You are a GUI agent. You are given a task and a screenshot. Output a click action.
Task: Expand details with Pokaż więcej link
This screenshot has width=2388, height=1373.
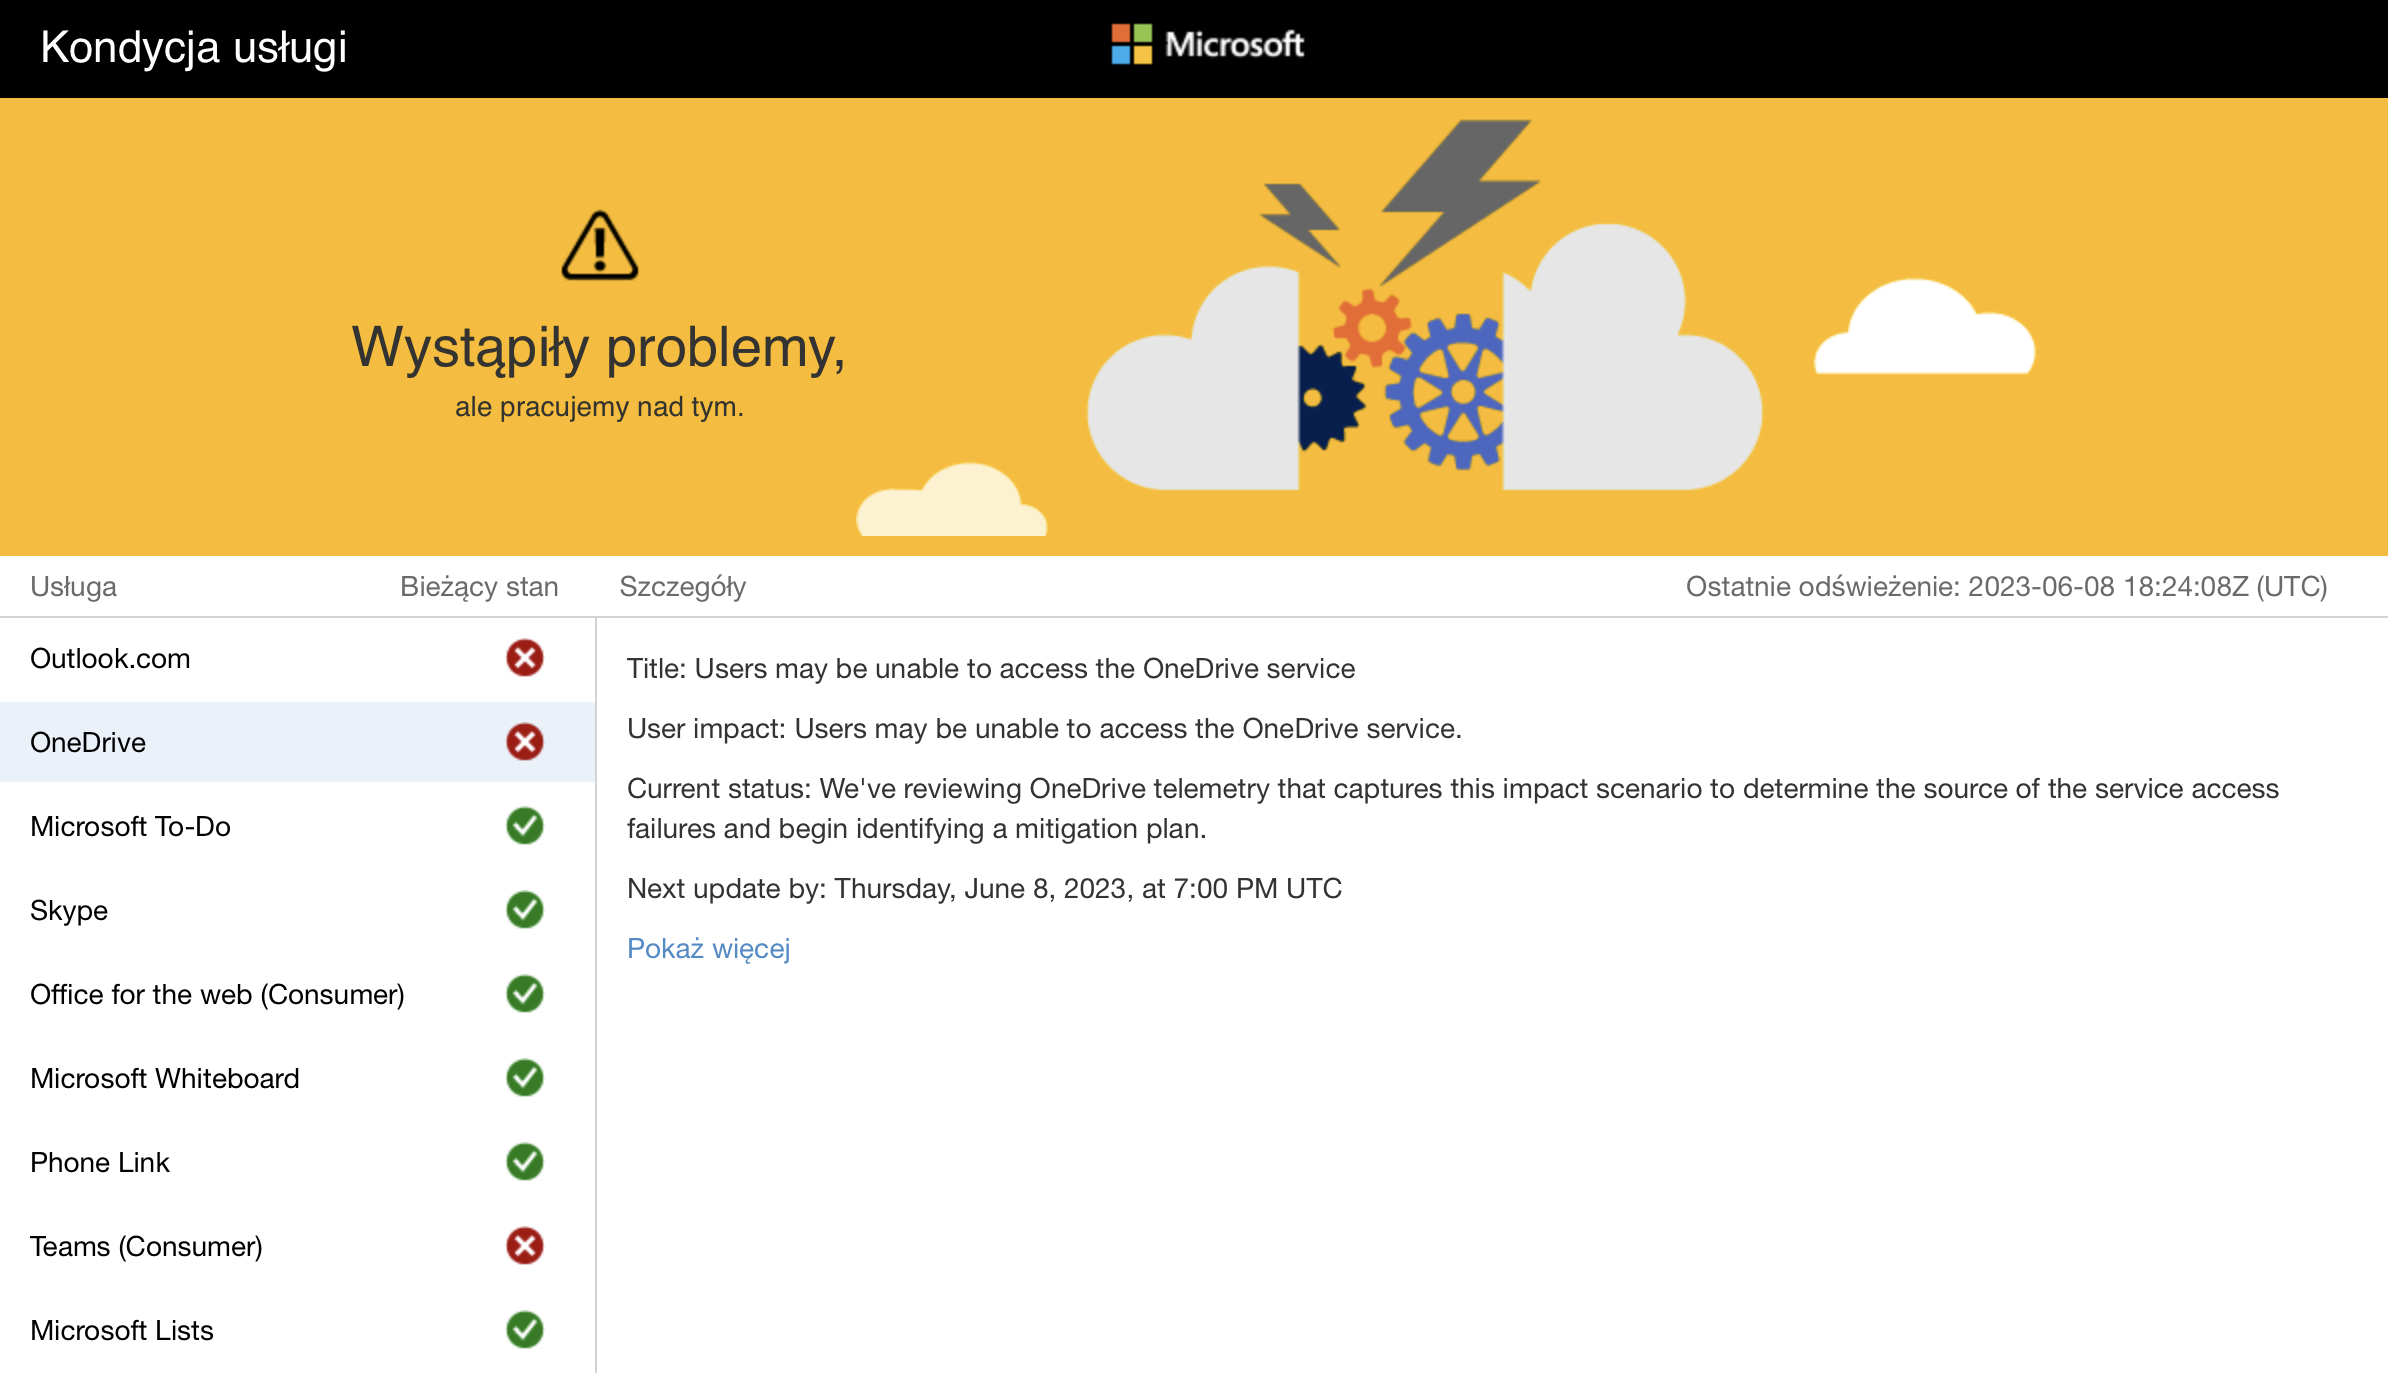(708, 948)
